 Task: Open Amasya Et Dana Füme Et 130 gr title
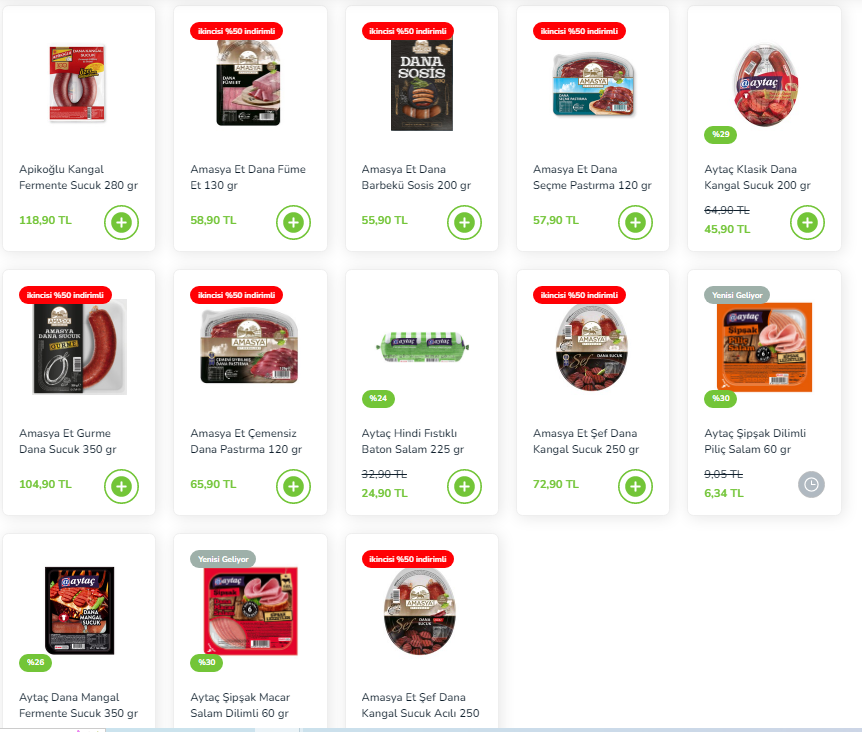click(x=248, y=177)
